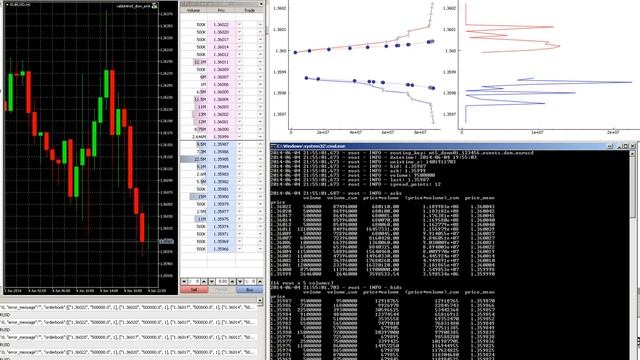Click the sell arrow on the 1.36005 row
This screenshot has height=360, width=640.
[240, 92]
